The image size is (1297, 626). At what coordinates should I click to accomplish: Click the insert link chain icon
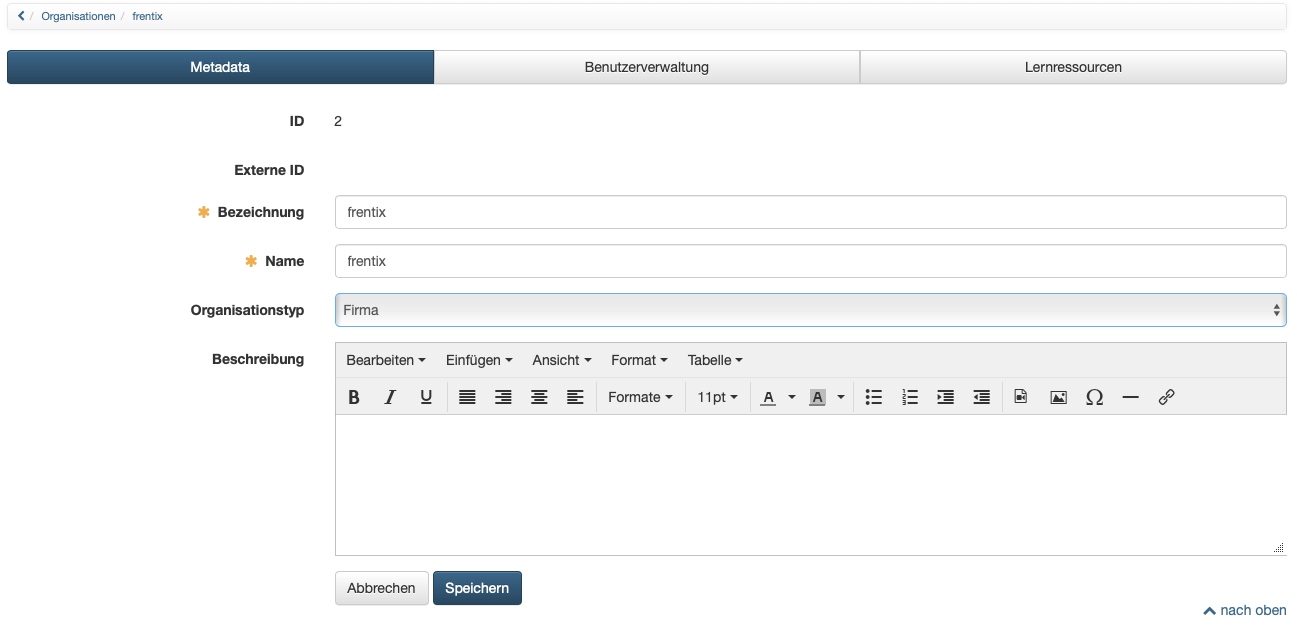1166,397
